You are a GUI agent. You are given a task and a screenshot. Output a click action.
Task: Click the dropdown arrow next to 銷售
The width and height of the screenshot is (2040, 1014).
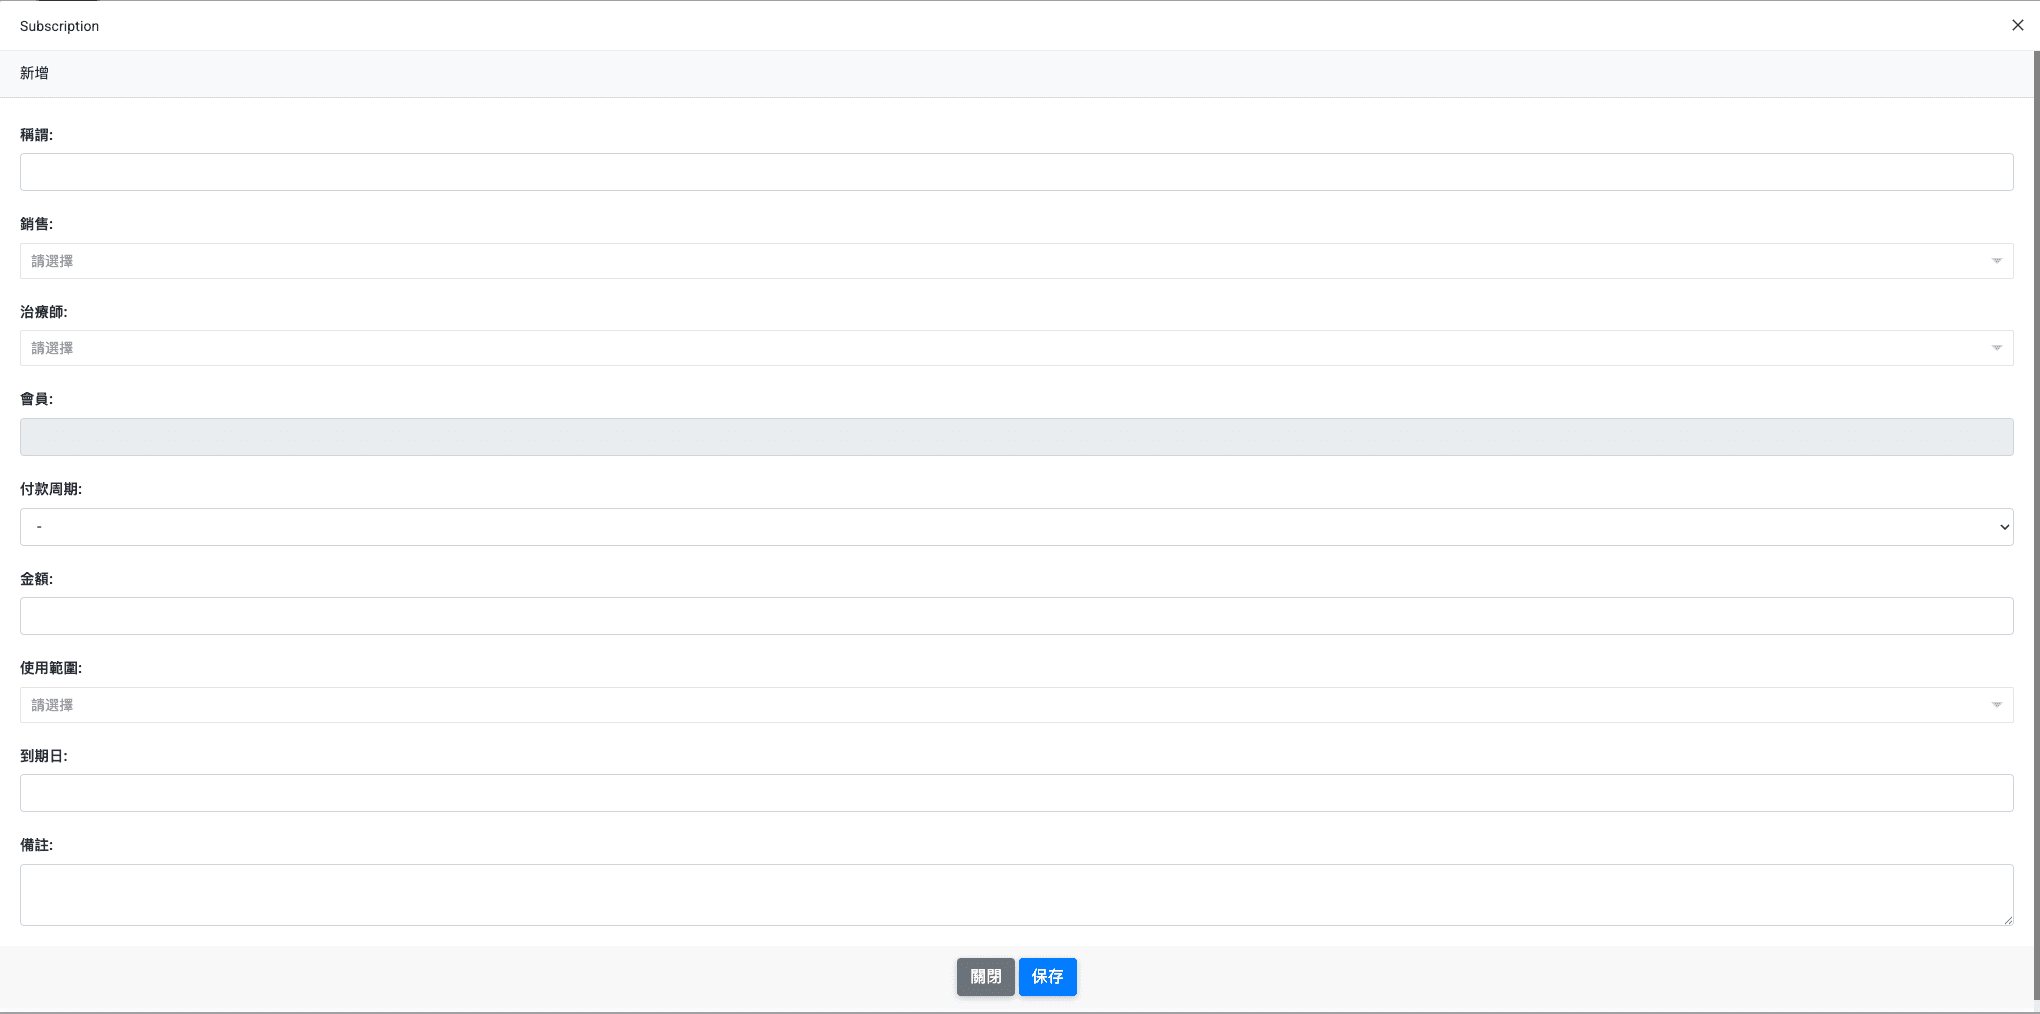point(1997,261)
